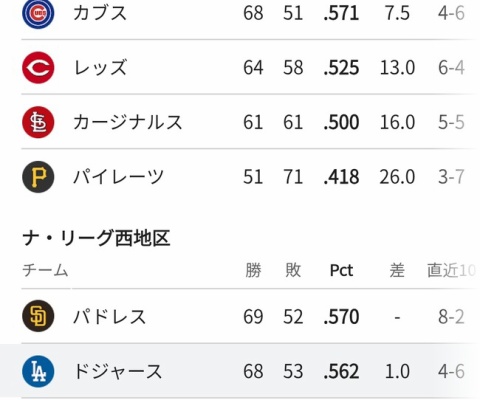The image size is (480, 400).
Task: Click the Padres team logo
Action: point(38,316)
